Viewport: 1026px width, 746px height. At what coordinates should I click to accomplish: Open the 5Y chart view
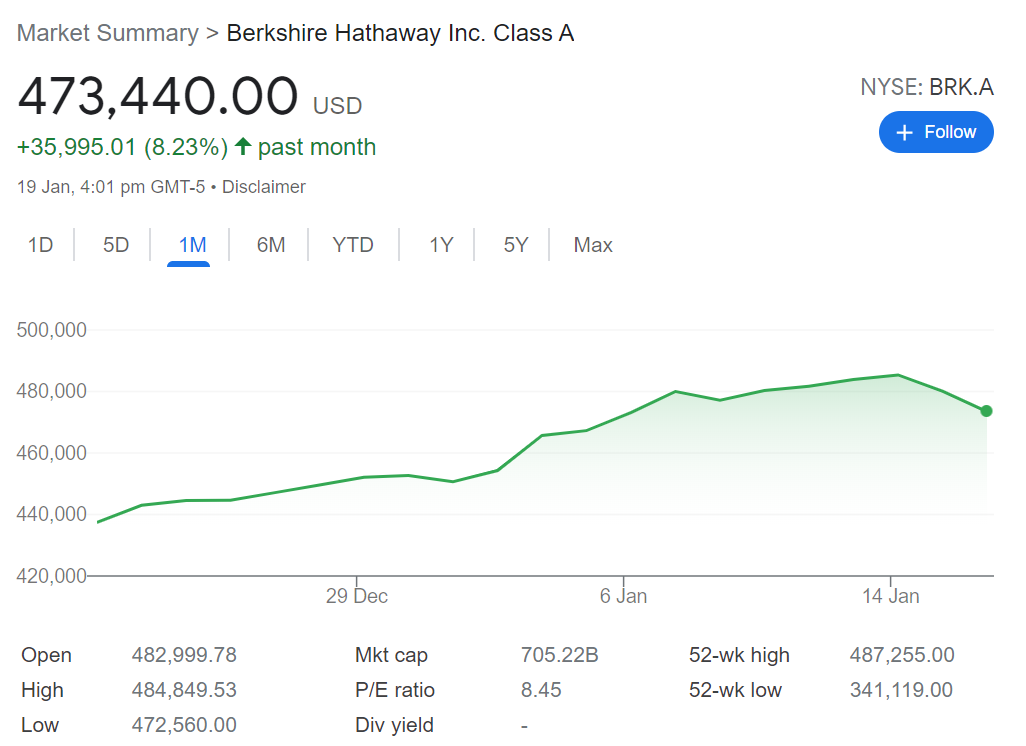(x=515, y=245)
